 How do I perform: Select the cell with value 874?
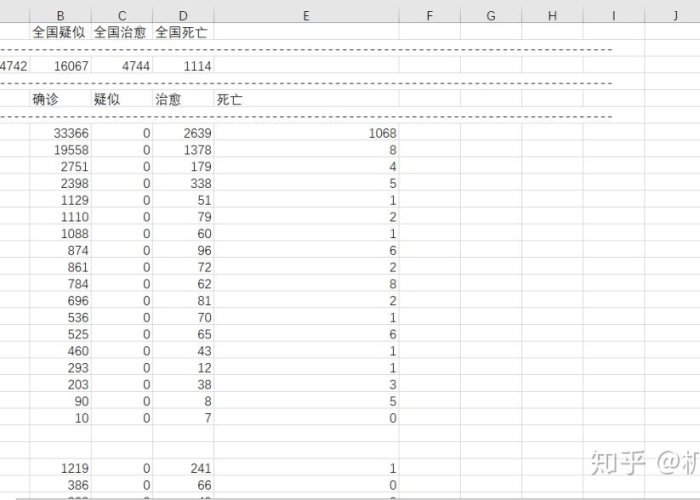pyautogui.click(x=60, y=250)
